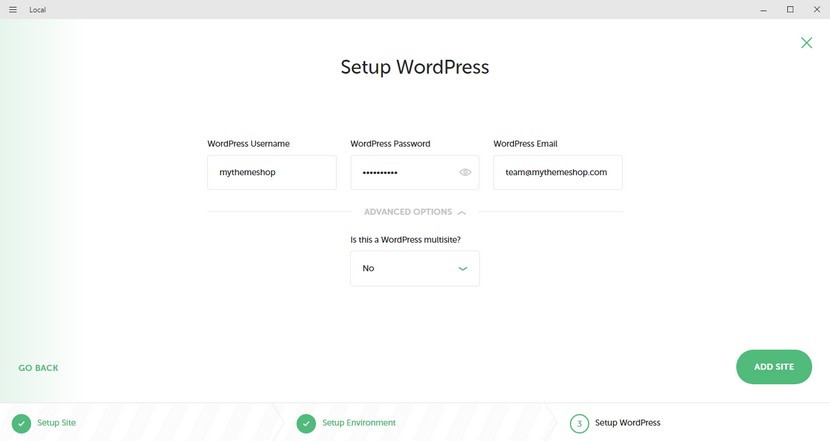Click the WordPress Password field
Screen dimensions: 830x441
(x=414, y=172)
